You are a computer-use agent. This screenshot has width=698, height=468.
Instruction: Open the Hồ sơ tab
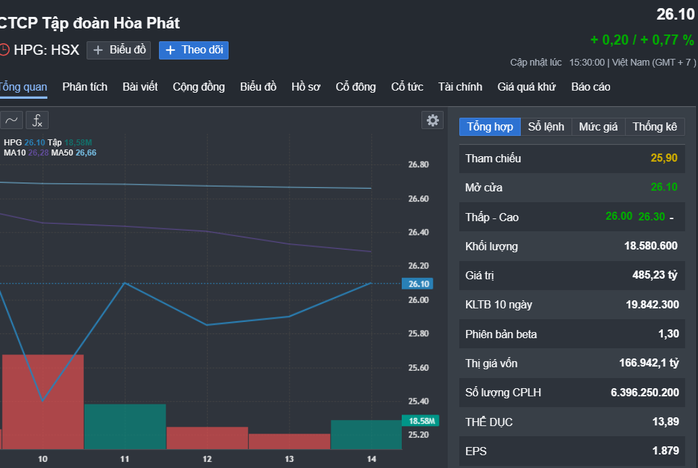click(x=306, y=87)
